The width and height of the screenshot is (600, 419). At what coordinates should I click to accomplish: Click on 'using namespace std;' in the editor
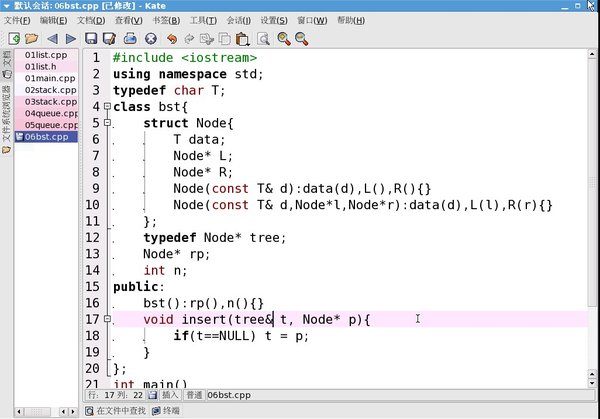tap(188, 74)
